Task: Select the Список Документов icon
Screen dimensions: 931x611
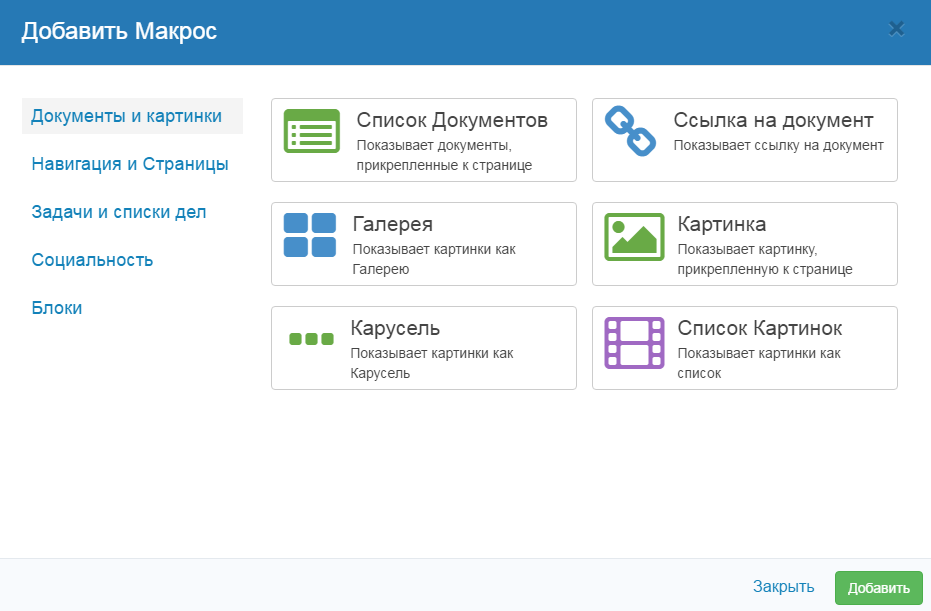Action: tap(311, 130)
